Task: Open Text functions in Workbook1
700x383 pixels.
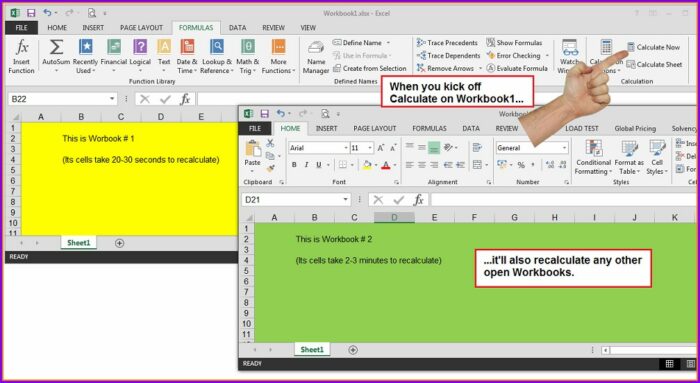Action: point(164,56)
